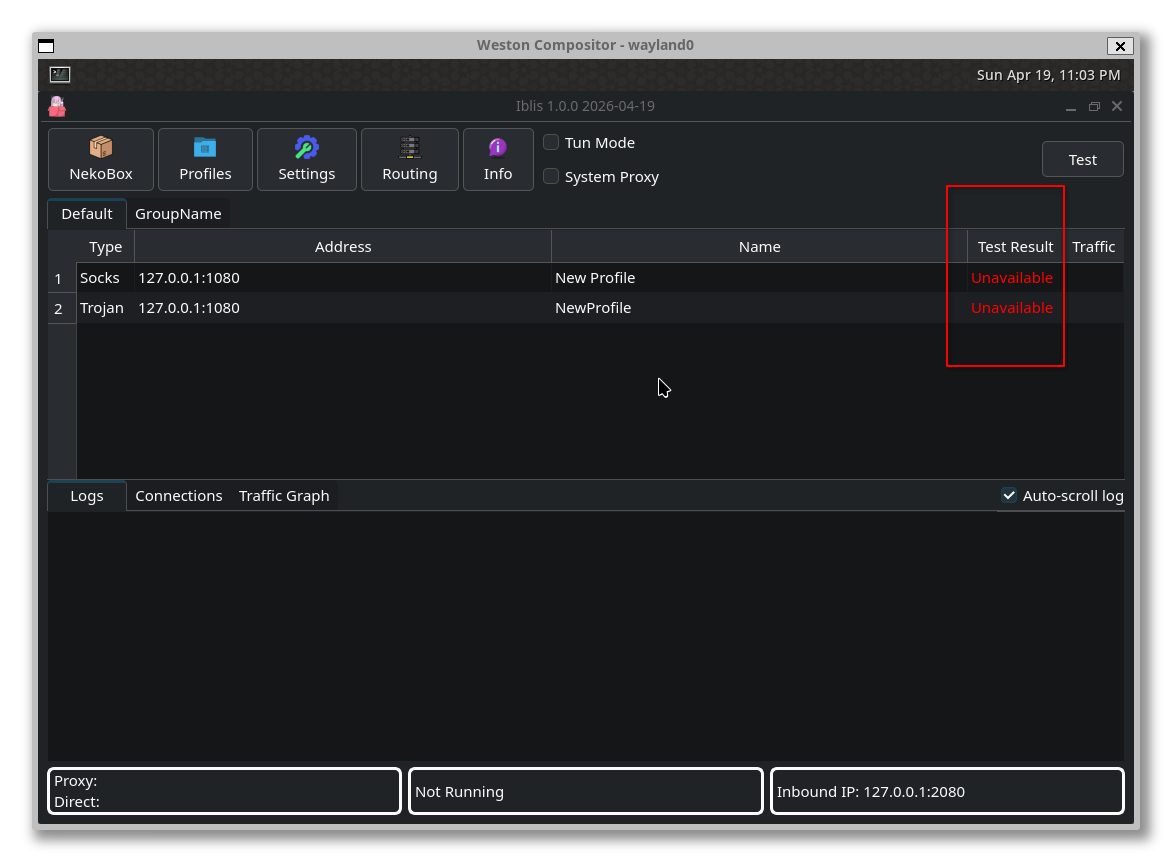Open the Traffic Graph tab

[284, 496]
